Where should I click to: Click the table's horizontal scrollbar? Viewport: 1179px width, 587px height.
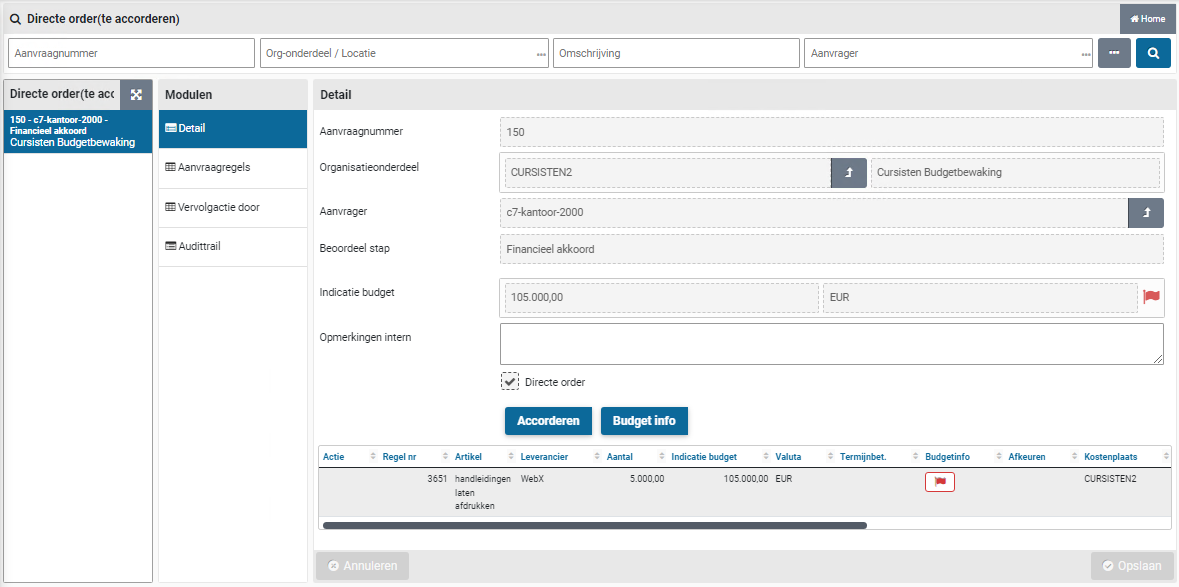(x=594, y=524)
